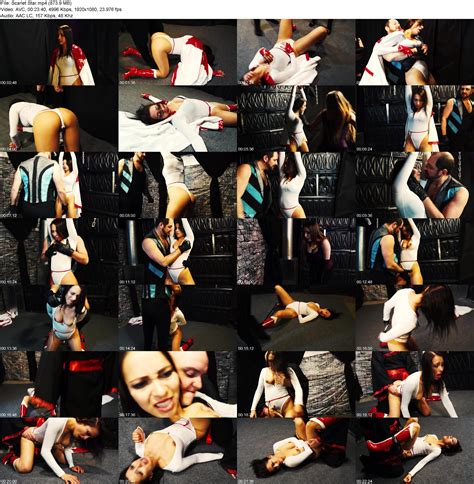Open the frame timestamped 00:08:00
The height and width of the screenshot is (484, 474).
(x=178, y=185)
